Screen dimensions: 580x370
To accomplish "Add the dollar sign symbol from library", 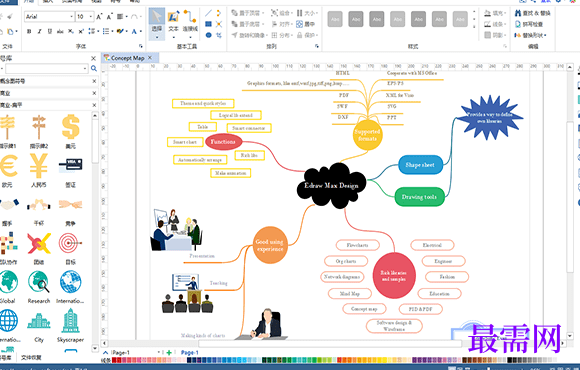I will click(70, 127).
